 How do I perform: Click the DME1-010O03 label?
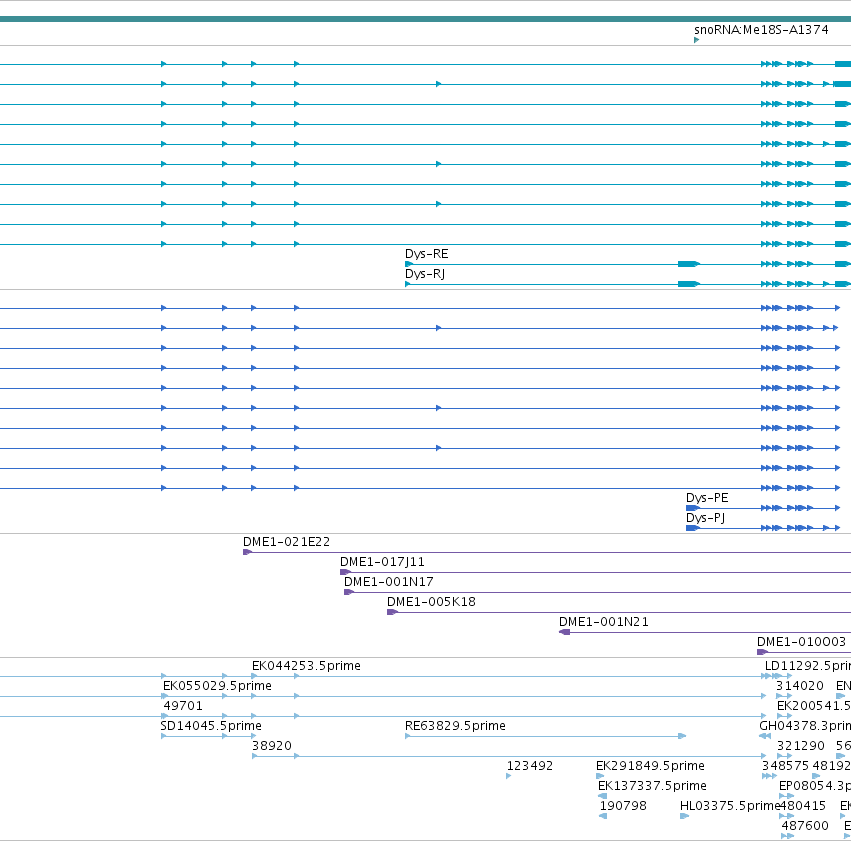801,642
